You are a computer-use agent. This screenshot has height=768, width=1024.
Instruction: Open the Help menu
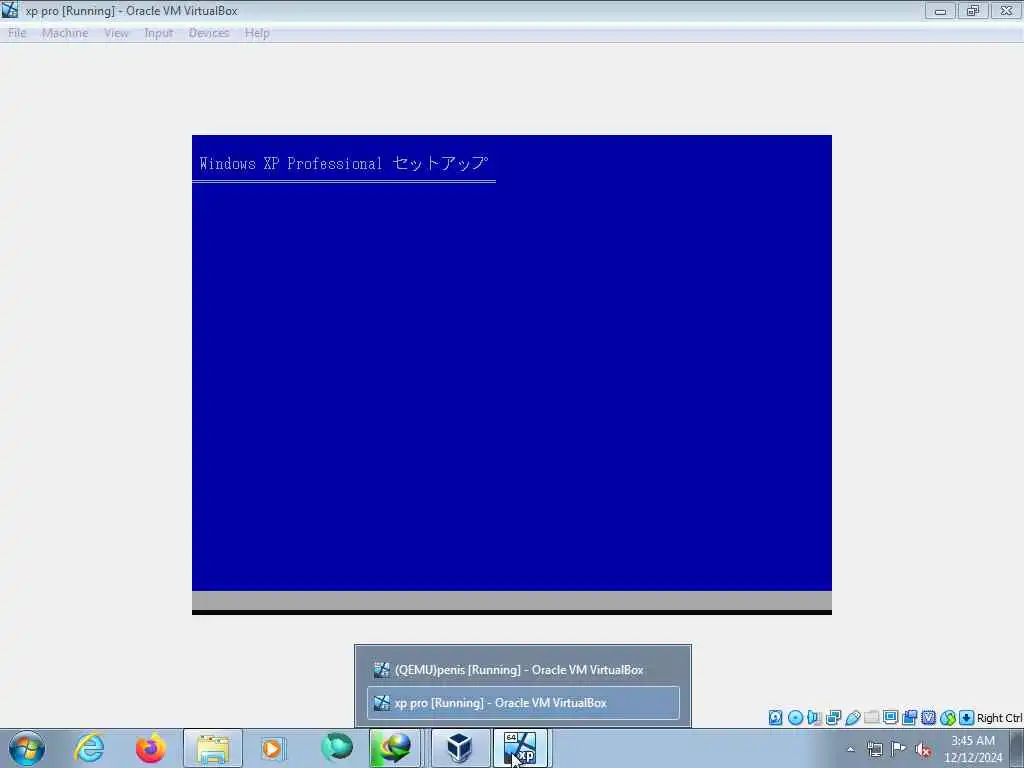[x=257, y=33]
